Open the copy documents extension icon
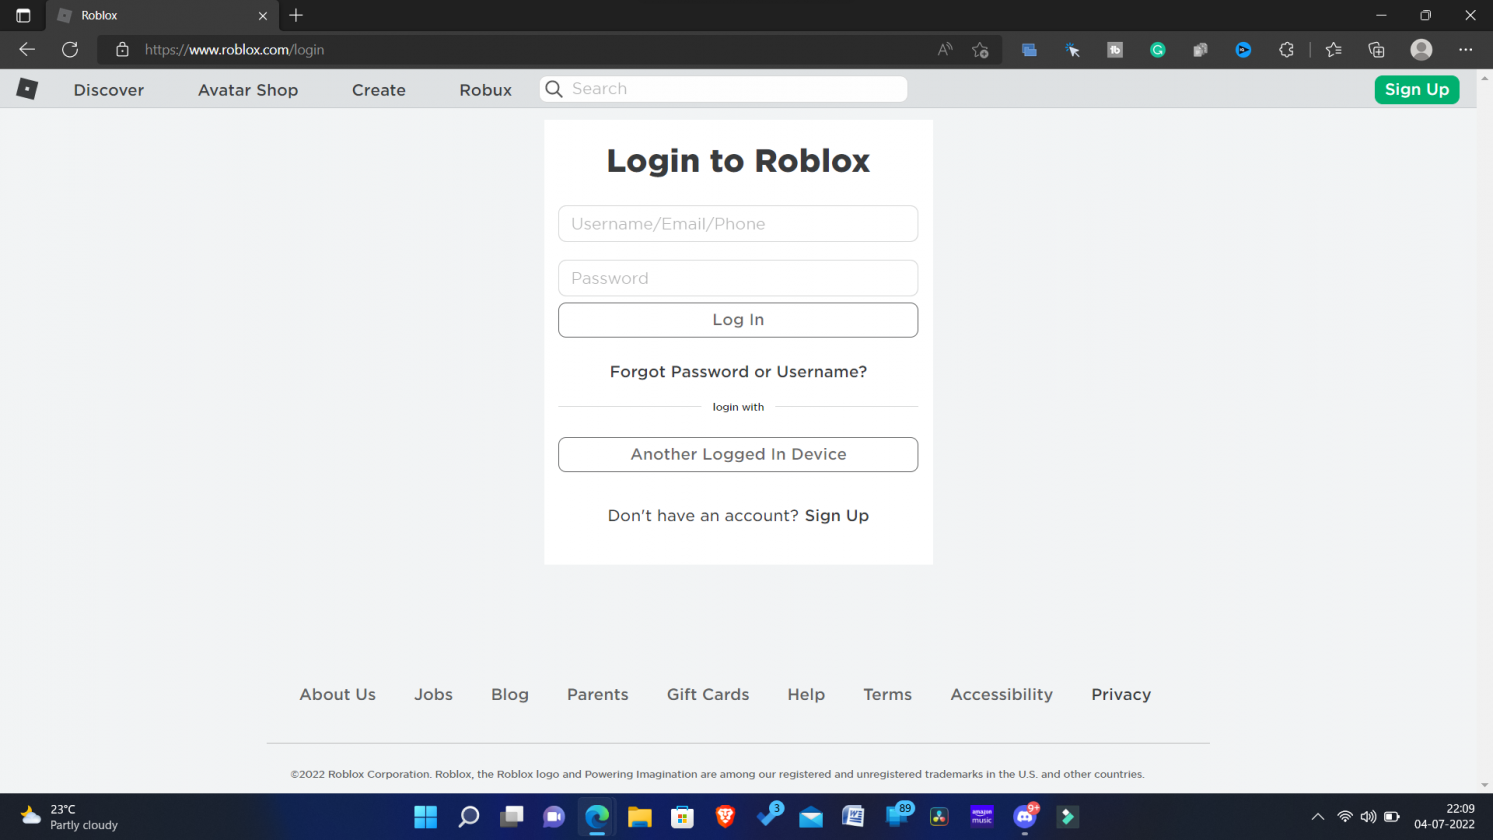 coord(1200,50)
